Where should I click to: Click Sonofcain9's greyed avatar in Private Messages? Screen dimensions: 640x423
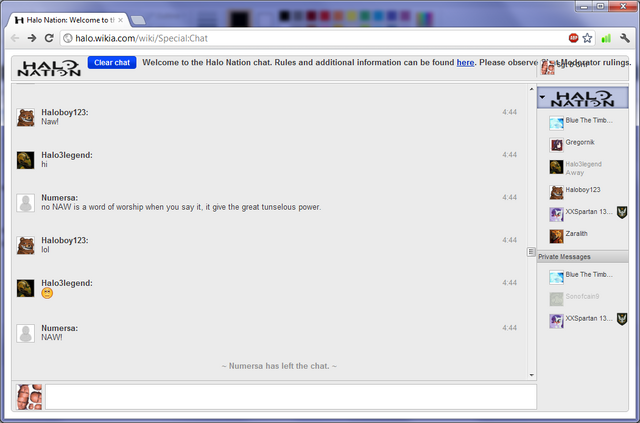[x=556, y=299]
